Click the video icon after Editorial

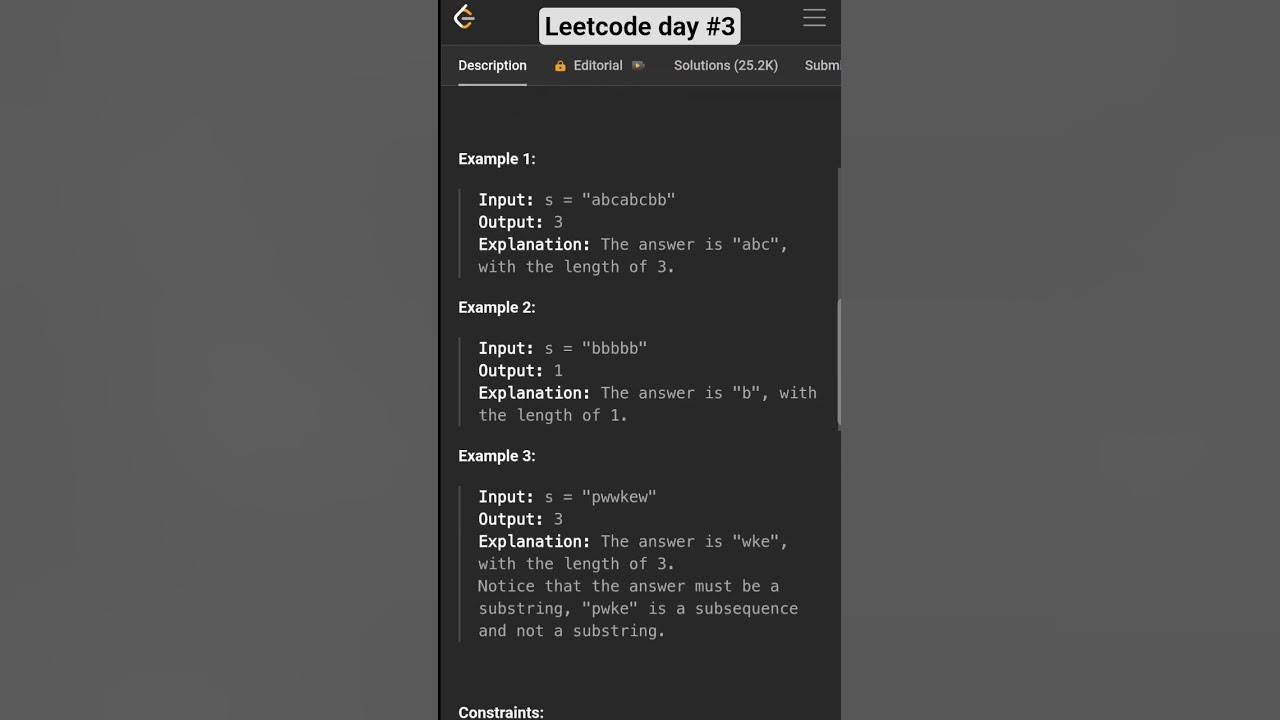[638, 66]
